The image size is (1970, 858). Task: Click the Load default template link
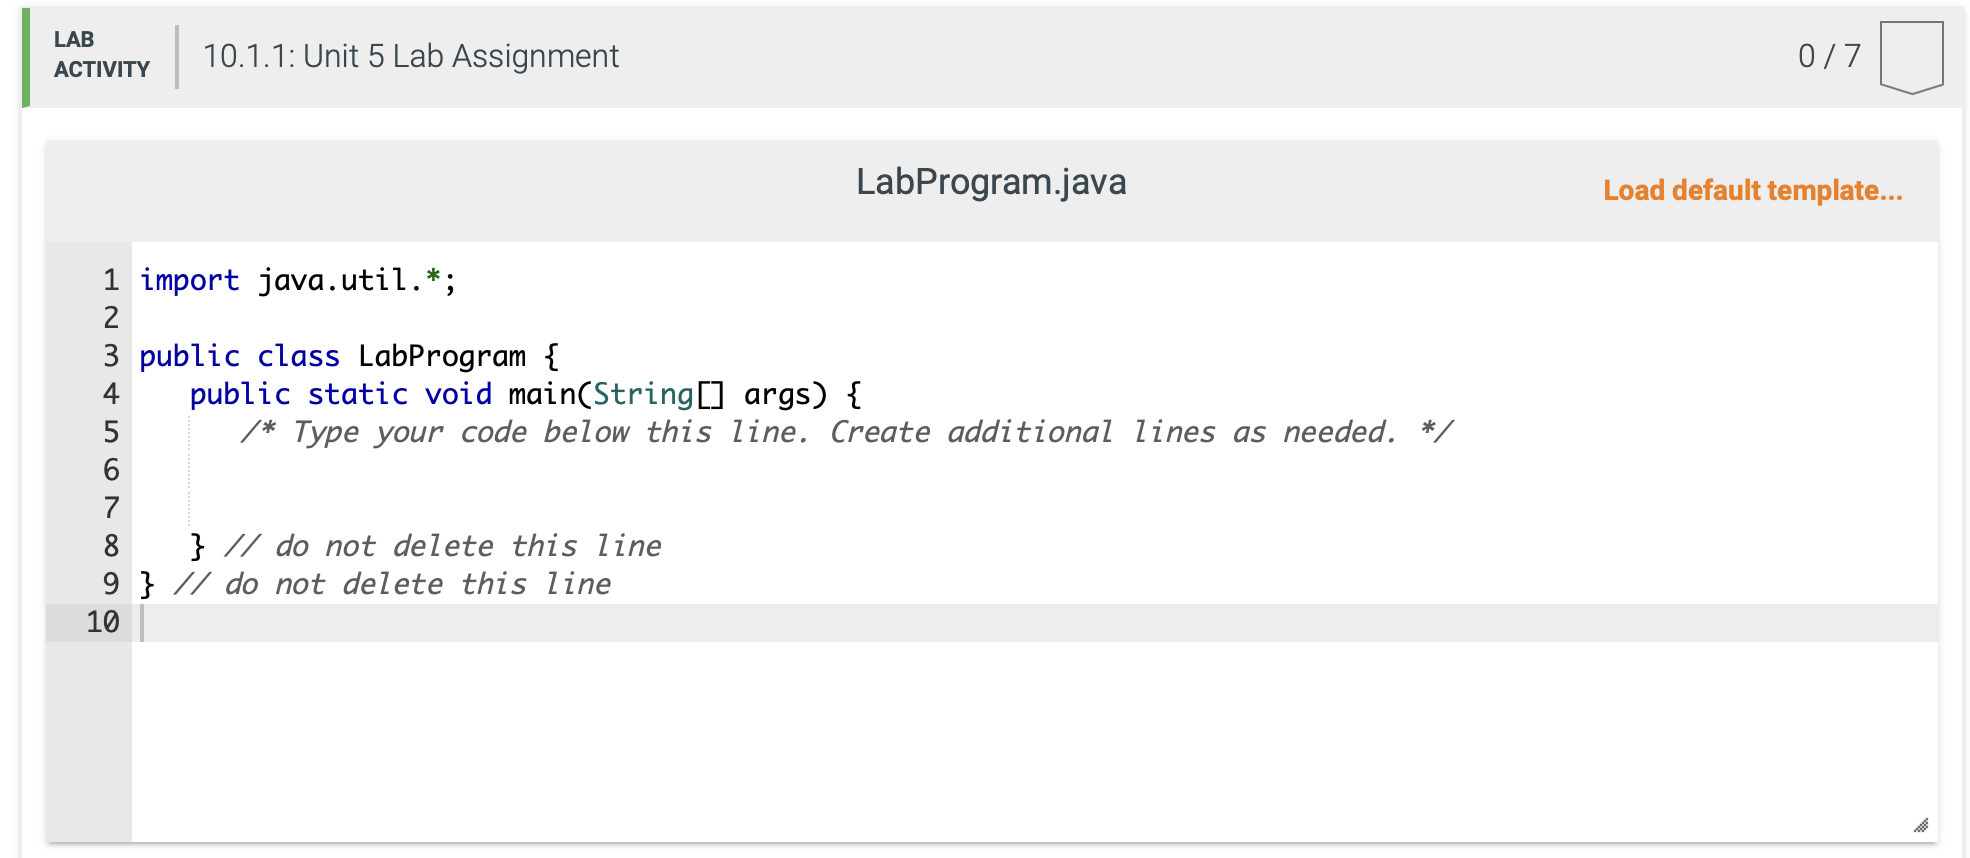[x=1752, y=190]
